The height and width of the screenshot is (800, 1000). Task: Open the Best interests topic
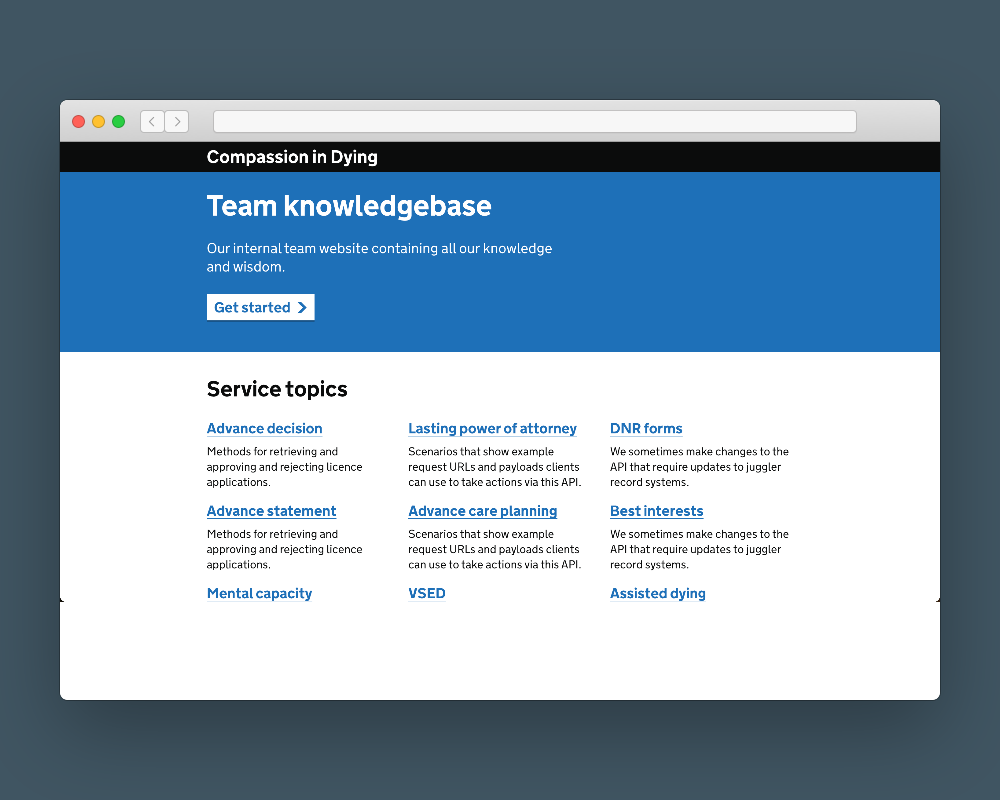[x=657, y=511]
